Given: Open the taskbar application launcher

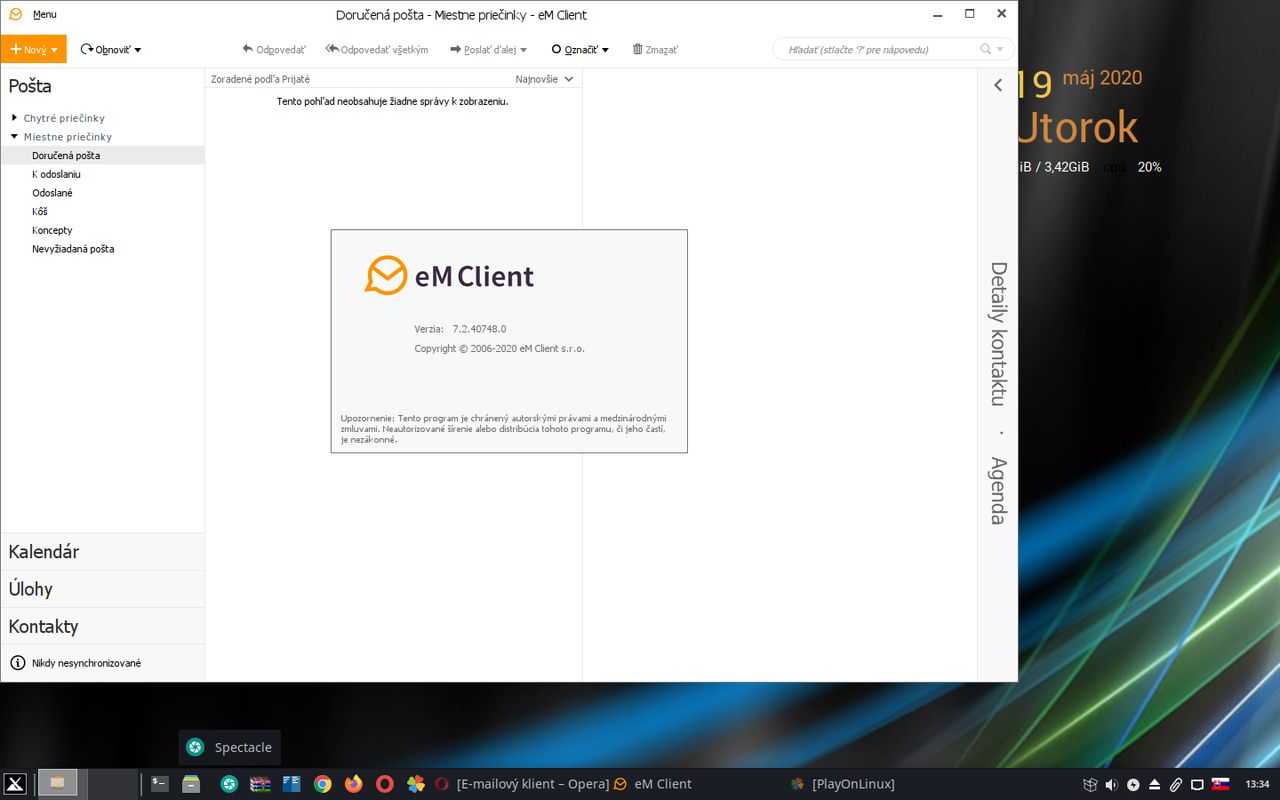Looking at the screenshot, I should point(15,784).
